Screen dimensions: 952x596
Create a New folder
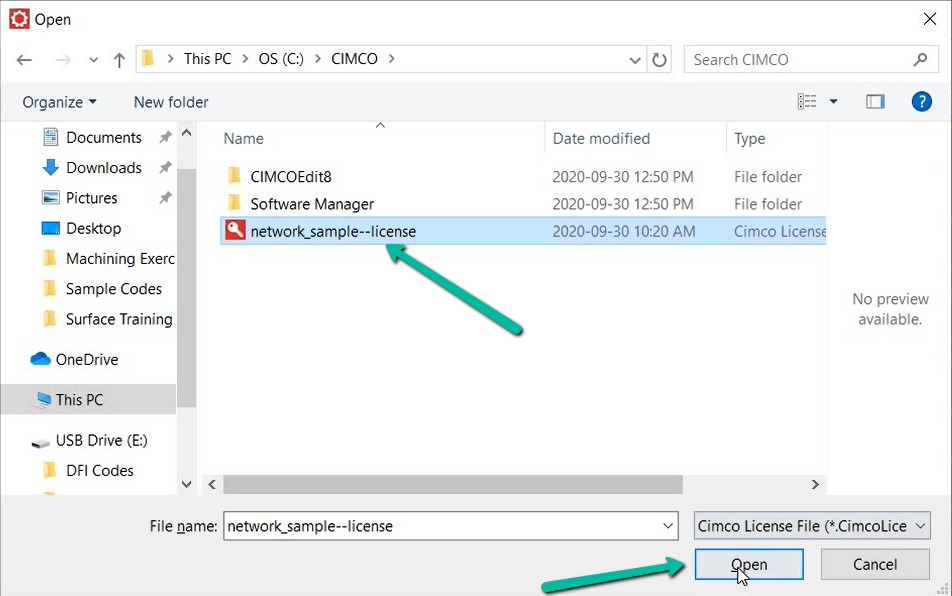tap(171, 102)
